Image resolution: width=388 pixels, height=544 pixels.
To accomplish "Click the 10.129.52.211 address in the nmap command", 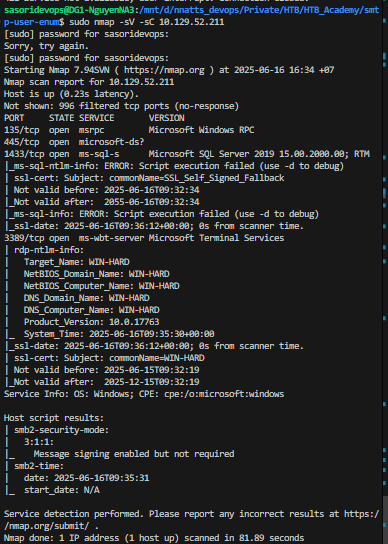I will [192, 22].
